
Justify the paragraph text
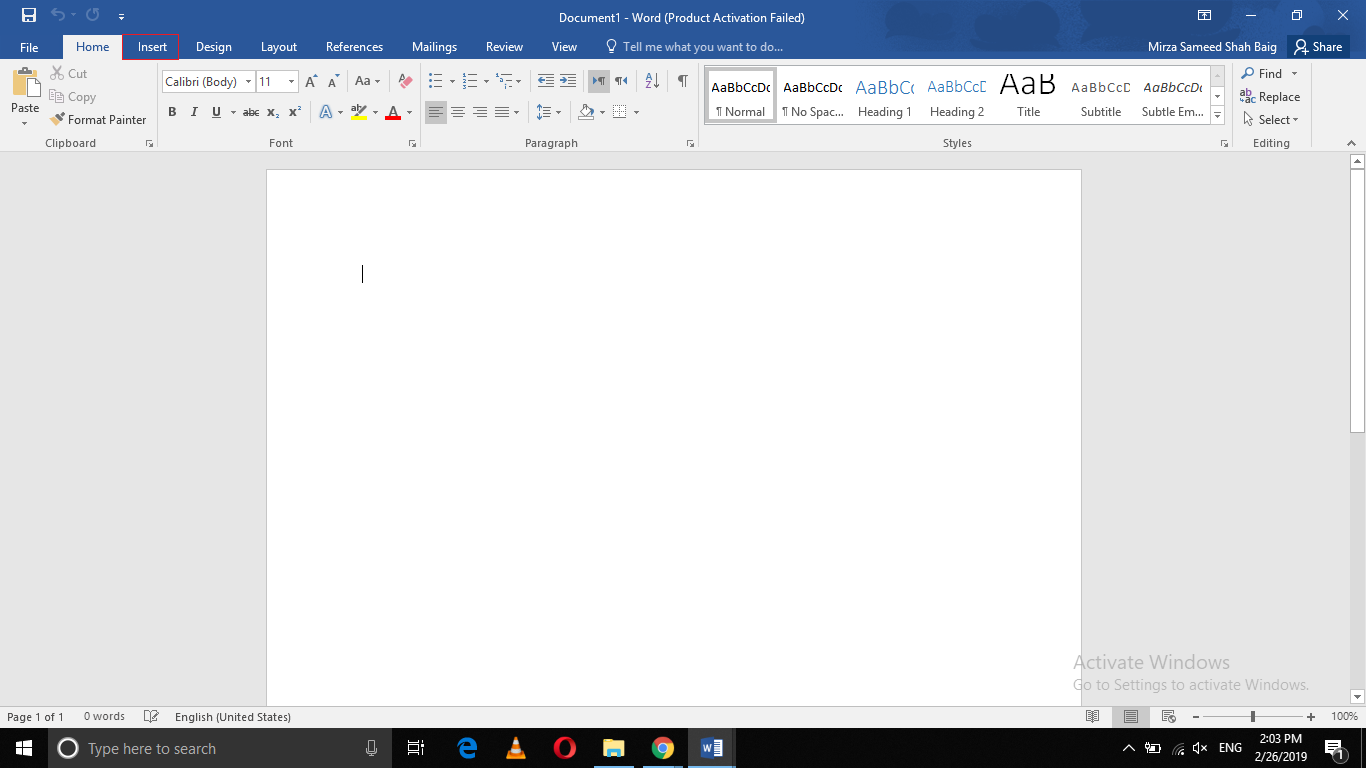(502, 112)
